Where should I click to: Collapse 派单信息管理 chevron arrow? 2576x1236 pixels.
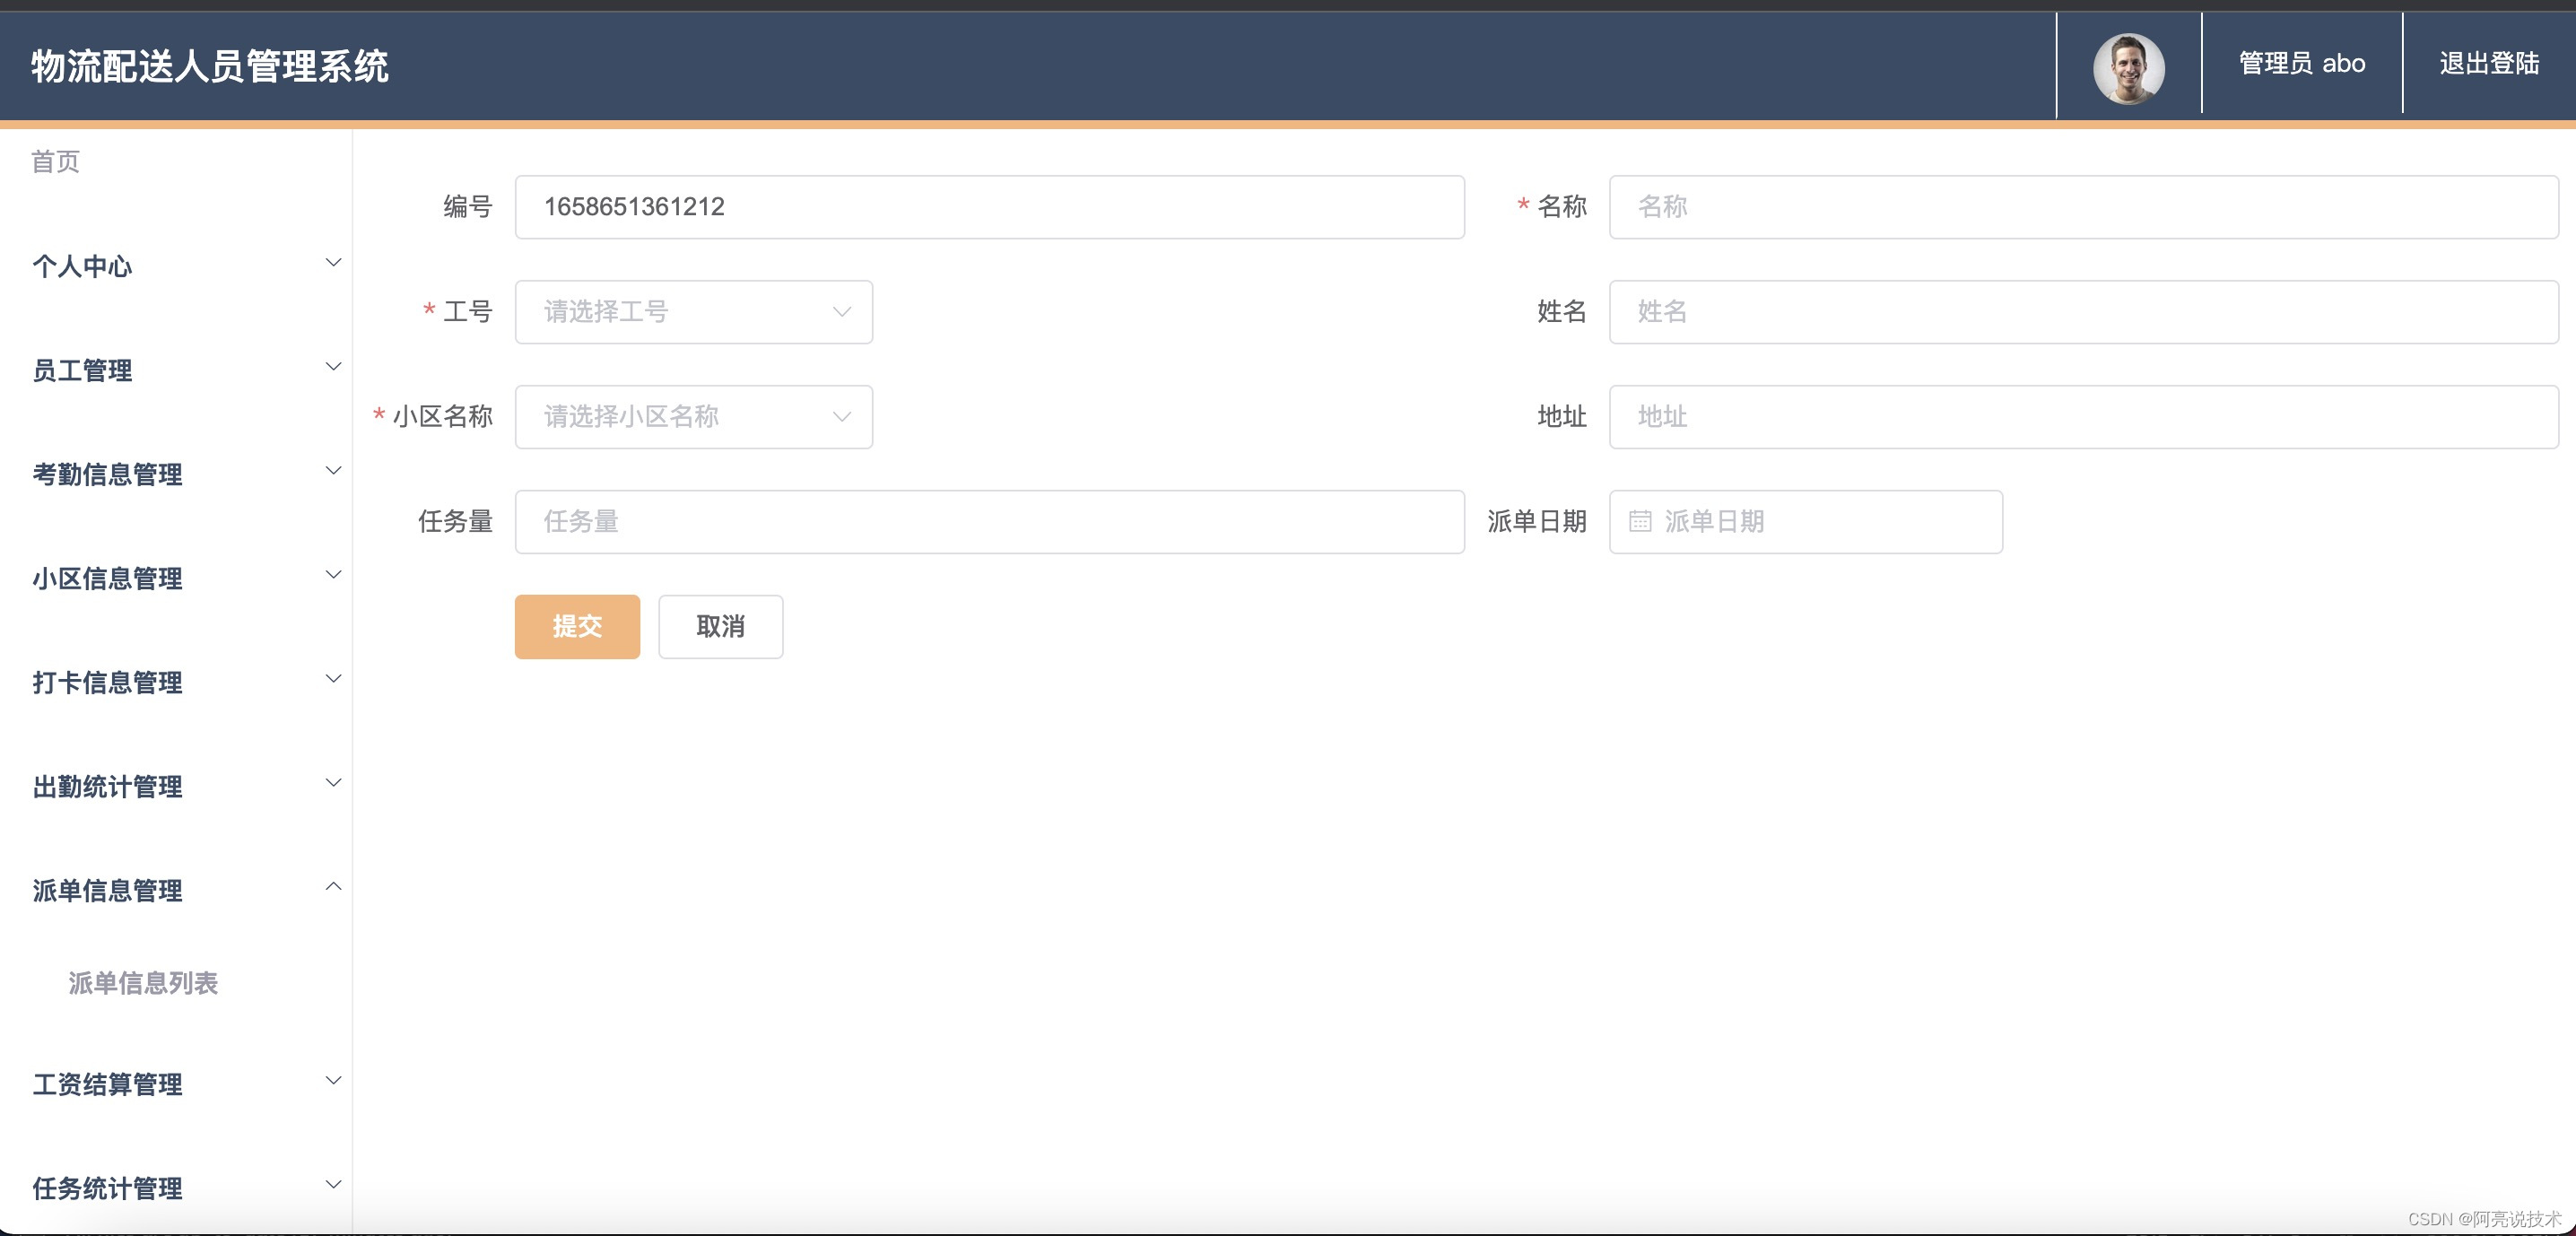334,886
